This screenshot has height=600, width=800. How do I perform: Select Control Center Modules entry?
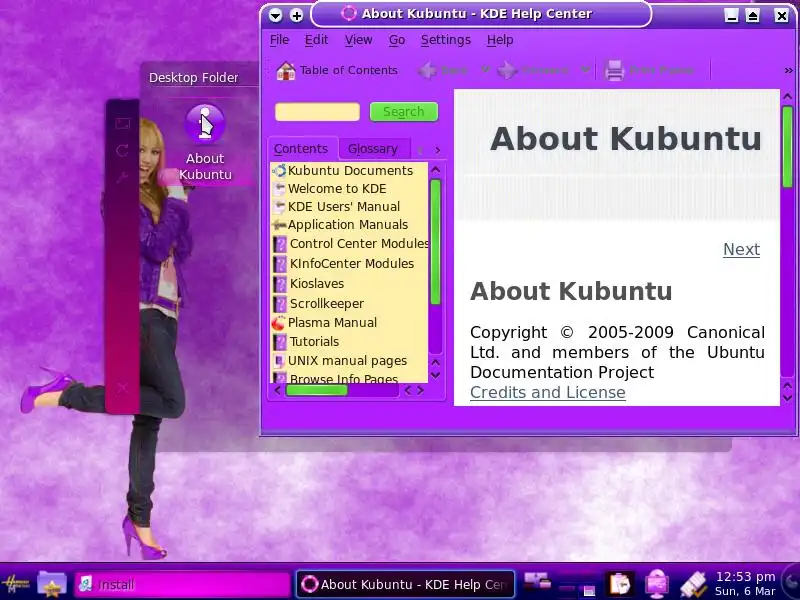[359, 244]
